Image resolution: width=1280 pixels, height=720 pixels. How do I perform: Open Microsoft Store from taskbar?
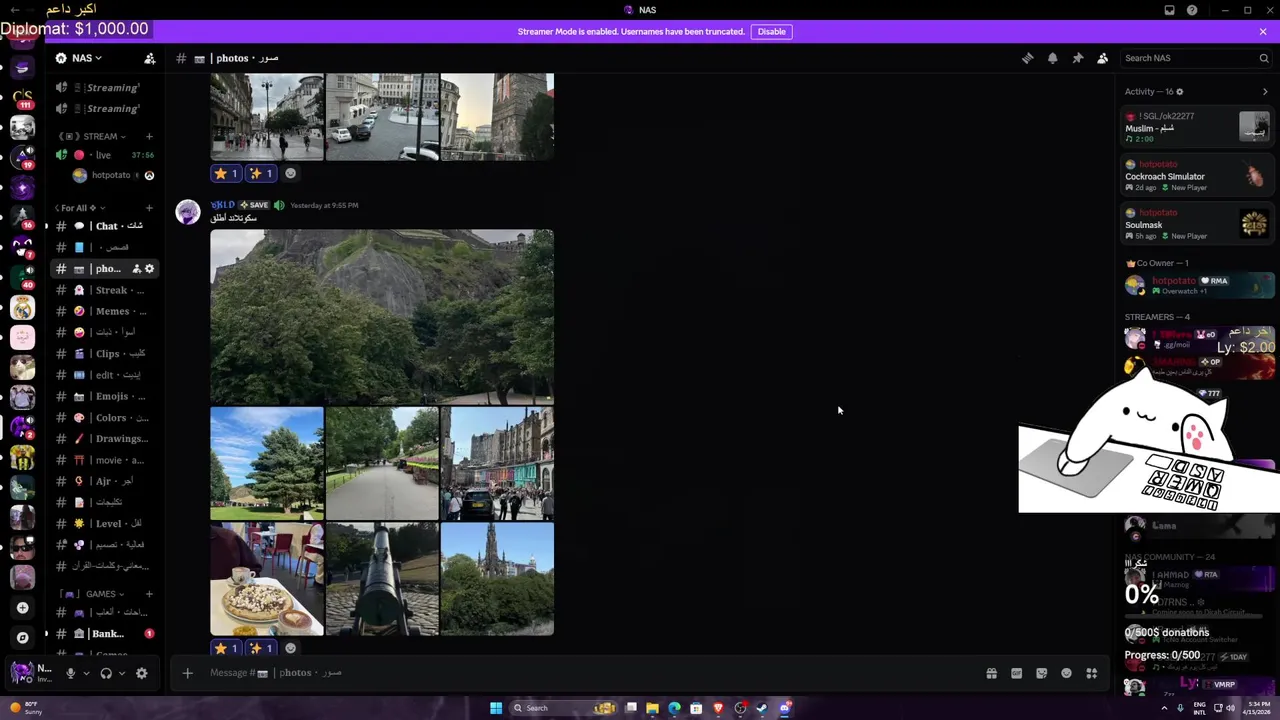[696, 708]
